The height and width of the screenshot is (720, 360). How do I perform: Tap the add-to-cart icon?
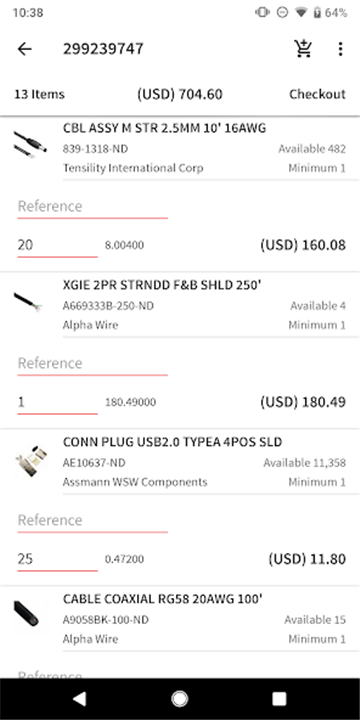coord(303,49)
